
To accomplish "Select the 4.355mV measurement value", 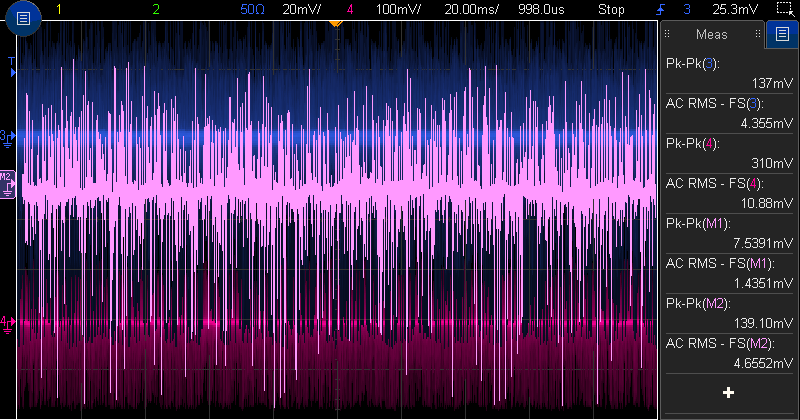I will coord(767,123).
